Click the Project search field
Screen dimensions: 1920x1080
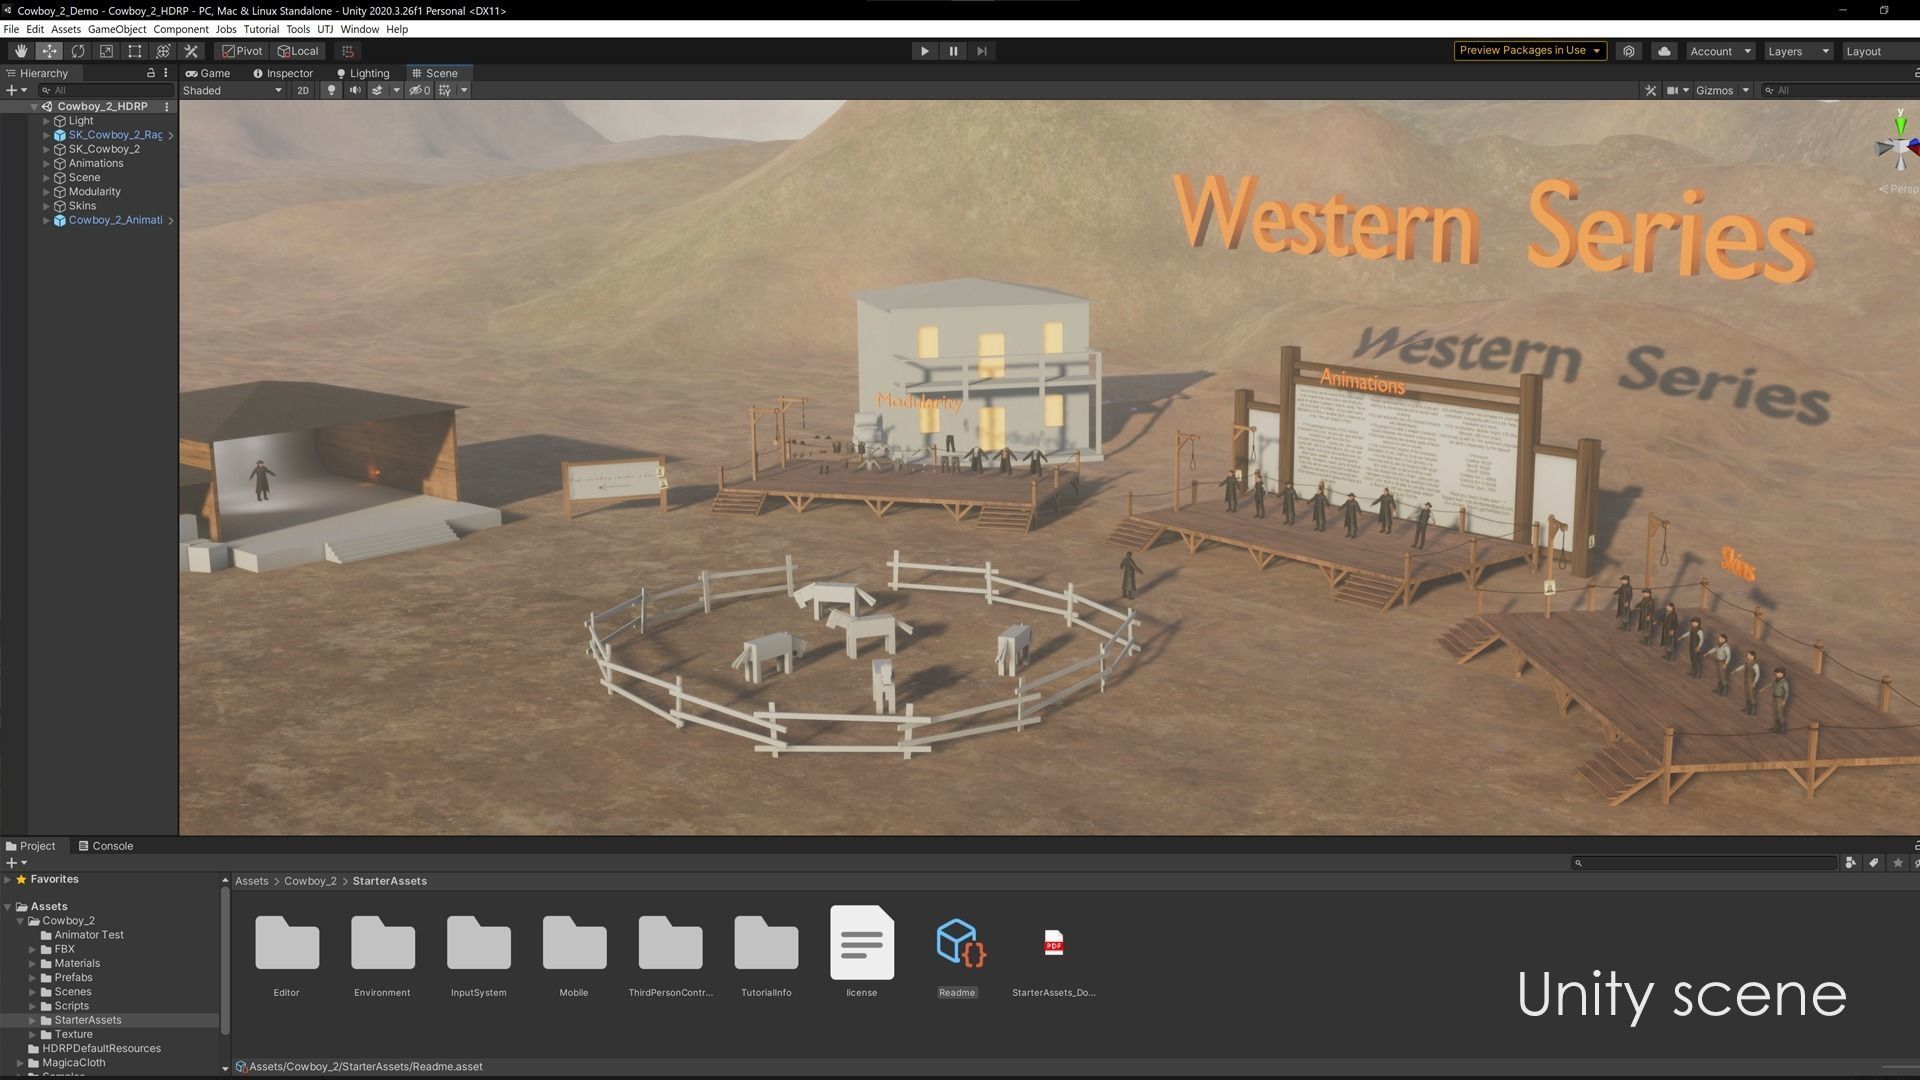pos(1704,863)
